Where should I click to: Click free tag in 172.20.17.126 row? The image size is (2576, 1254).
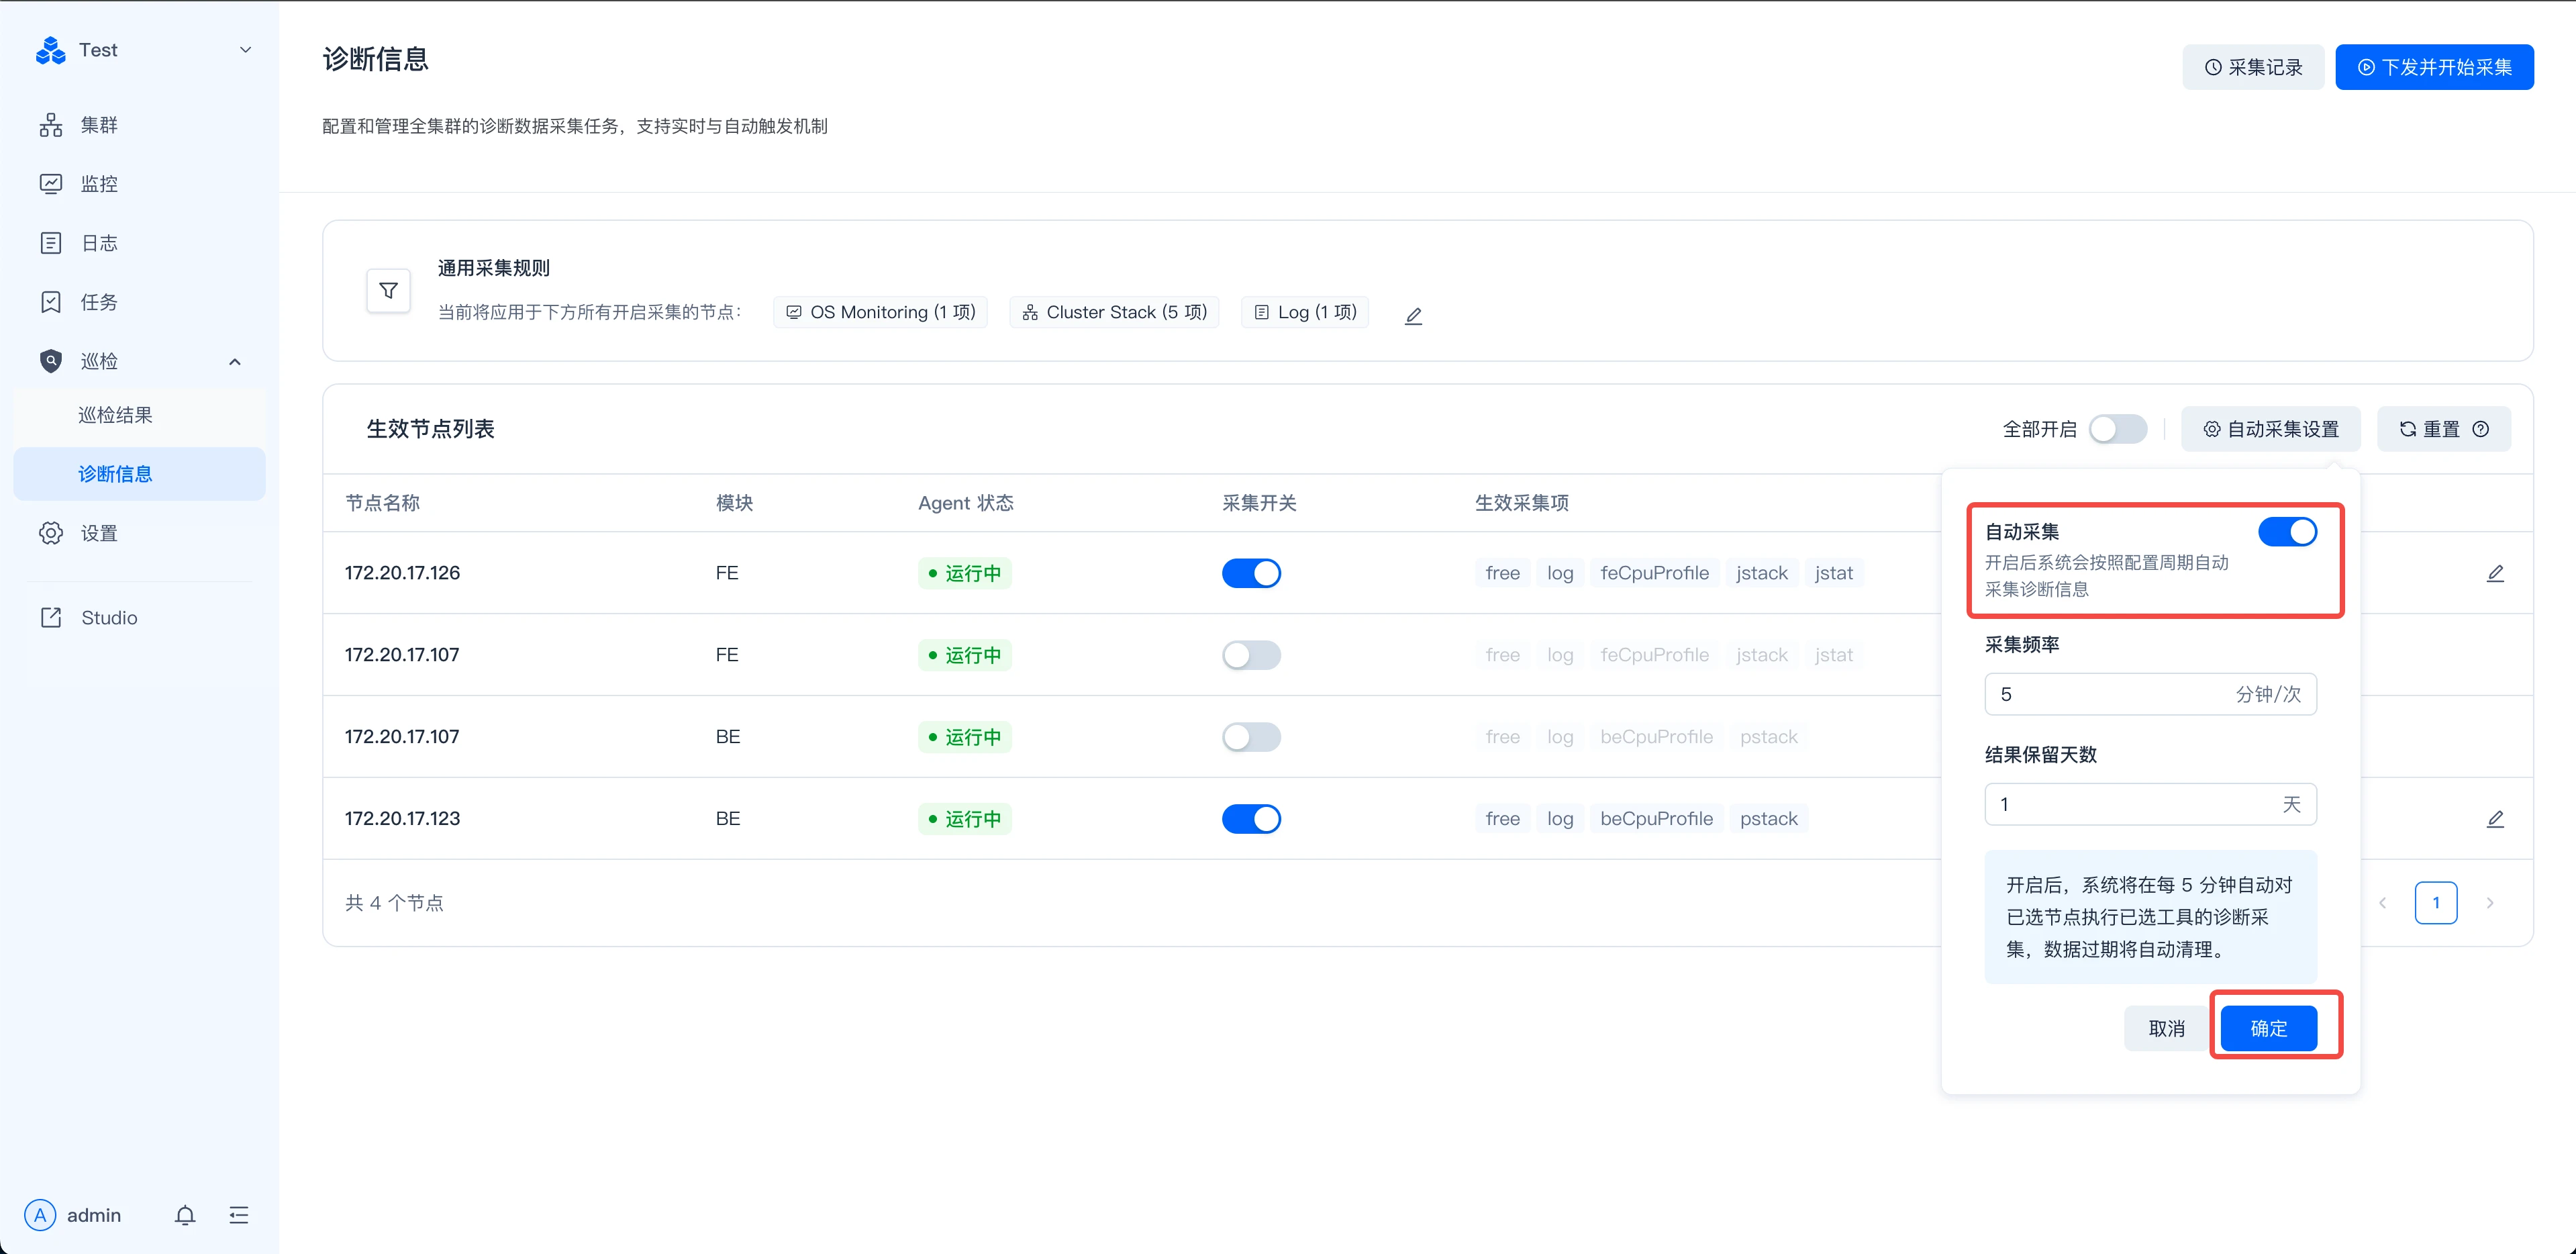click(x=1502, y=573)
